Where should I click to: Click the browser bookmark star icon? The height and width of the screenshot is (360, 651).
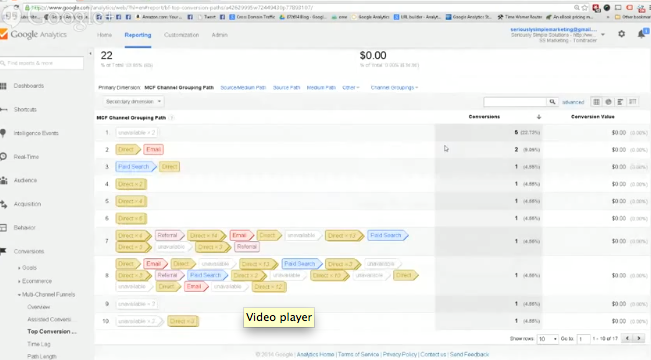click(x=585, y=7)
